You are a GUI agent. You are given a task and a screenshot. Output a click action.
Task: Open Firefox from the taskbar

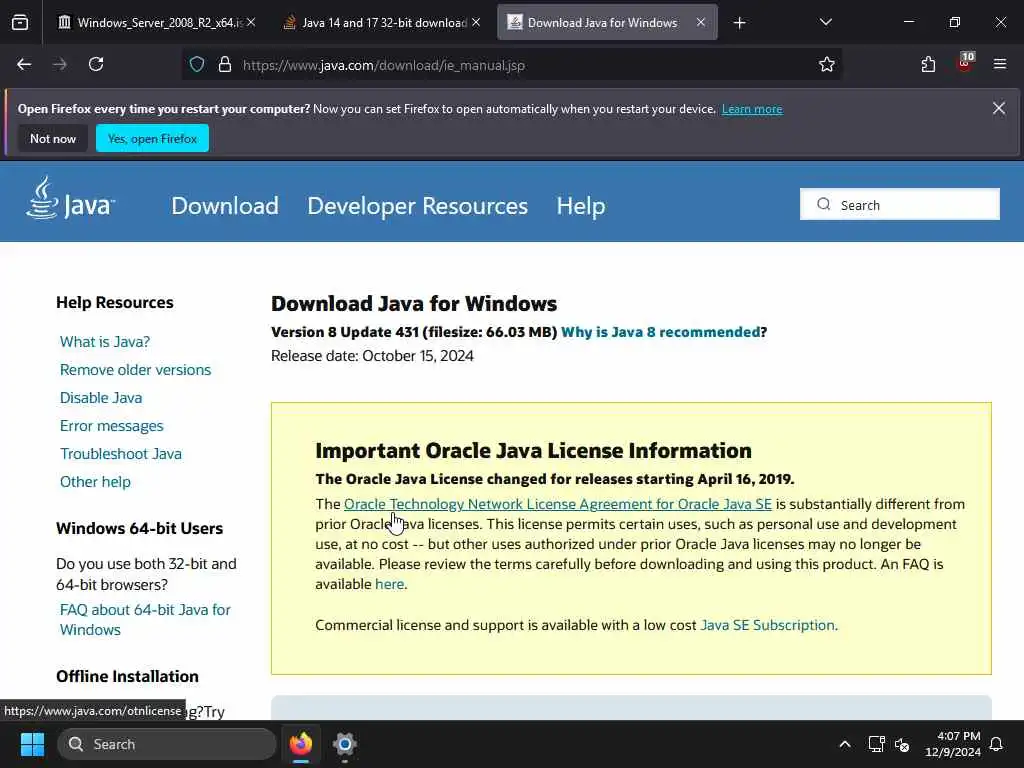click(301, 744)
